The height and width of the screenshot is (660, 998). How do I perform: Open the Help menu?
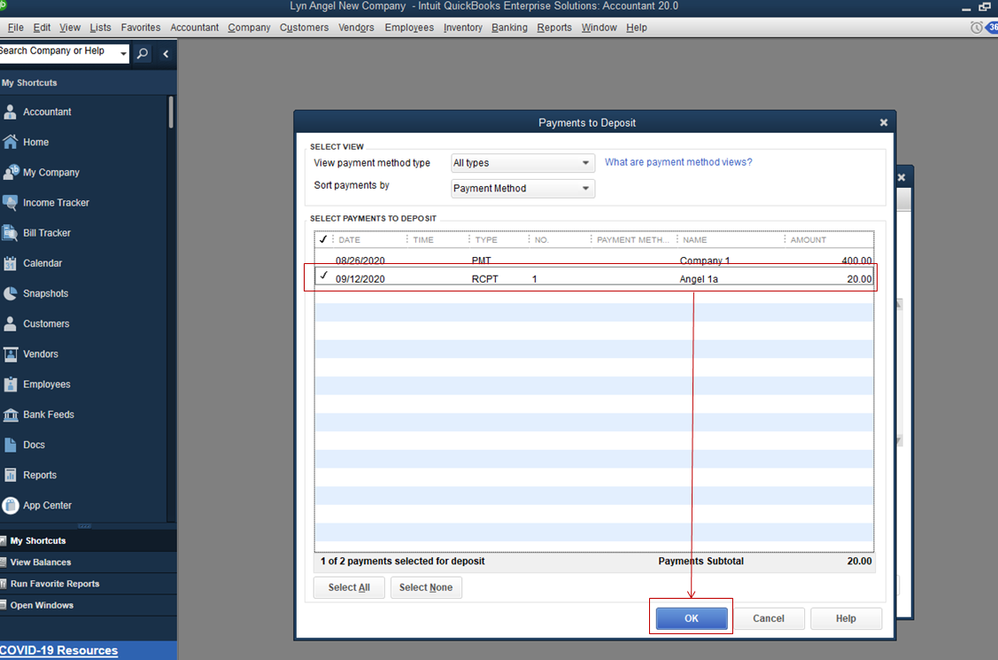[636, 27]
